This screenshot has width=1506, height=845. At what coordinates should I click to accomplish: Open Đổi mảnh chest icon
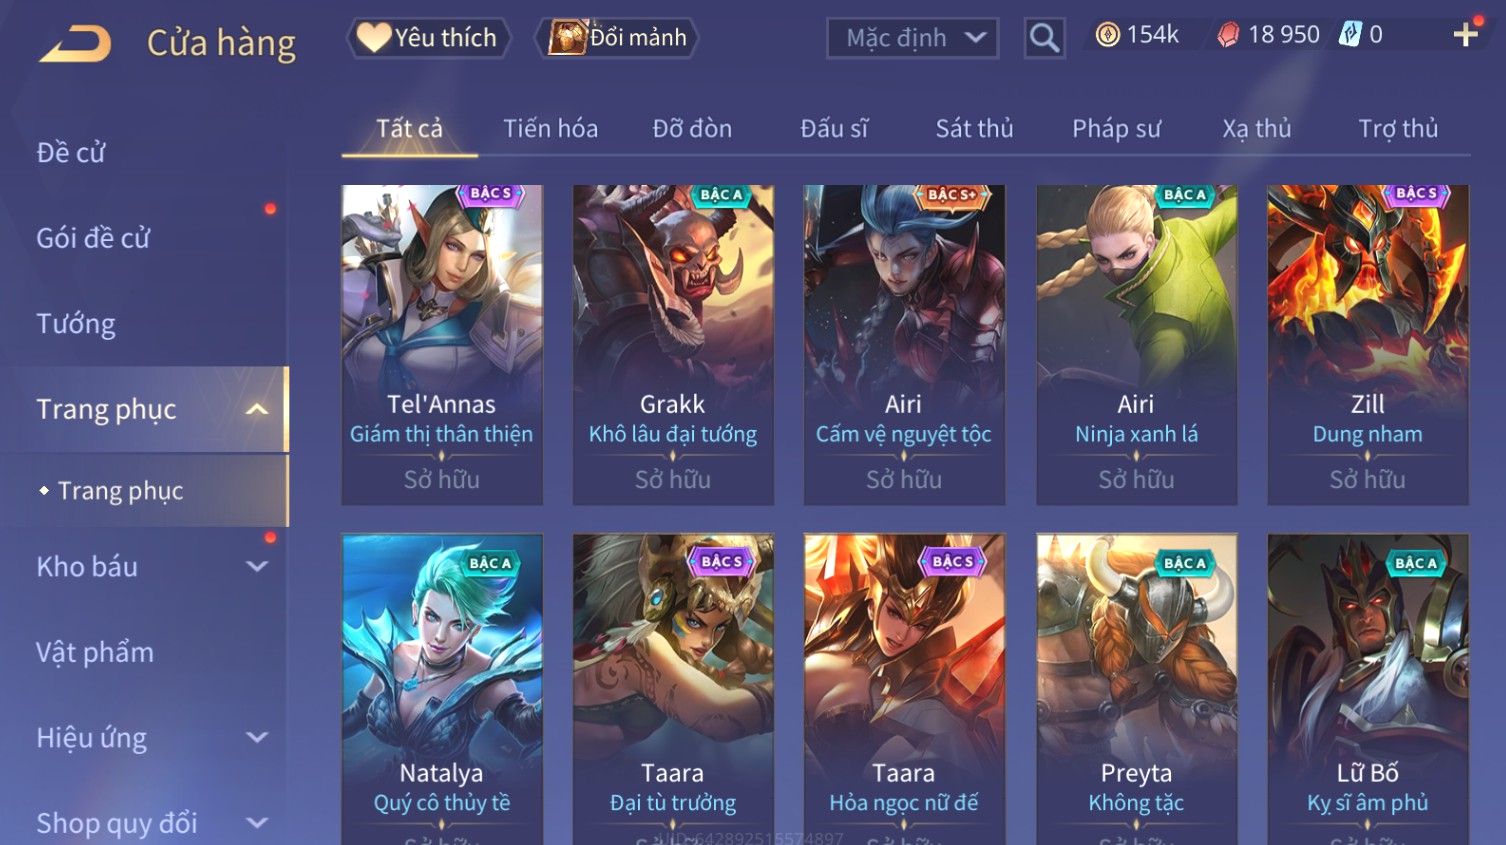coord(618,38)
